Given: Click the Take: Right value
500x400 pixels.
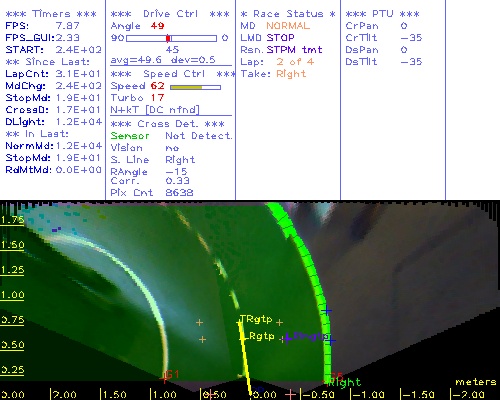Looking at the screenshot, I should (x=291, y=74).
